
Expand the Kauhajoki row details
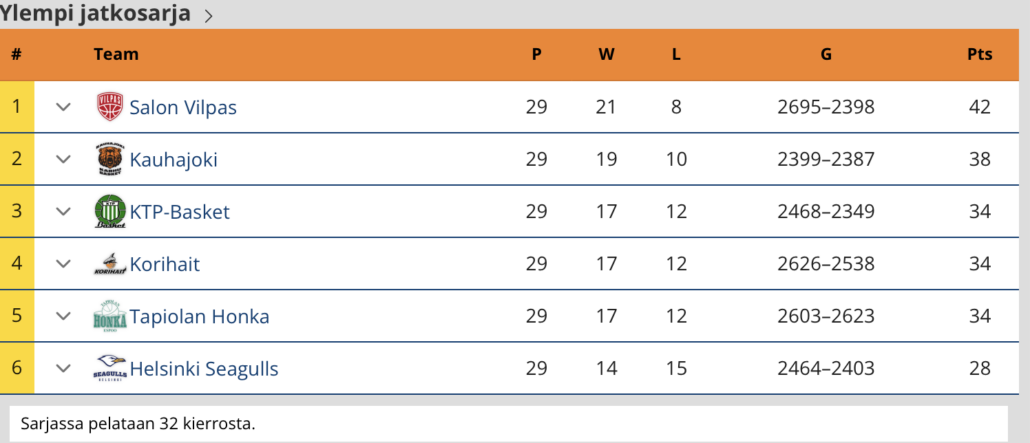click(64, 159)
